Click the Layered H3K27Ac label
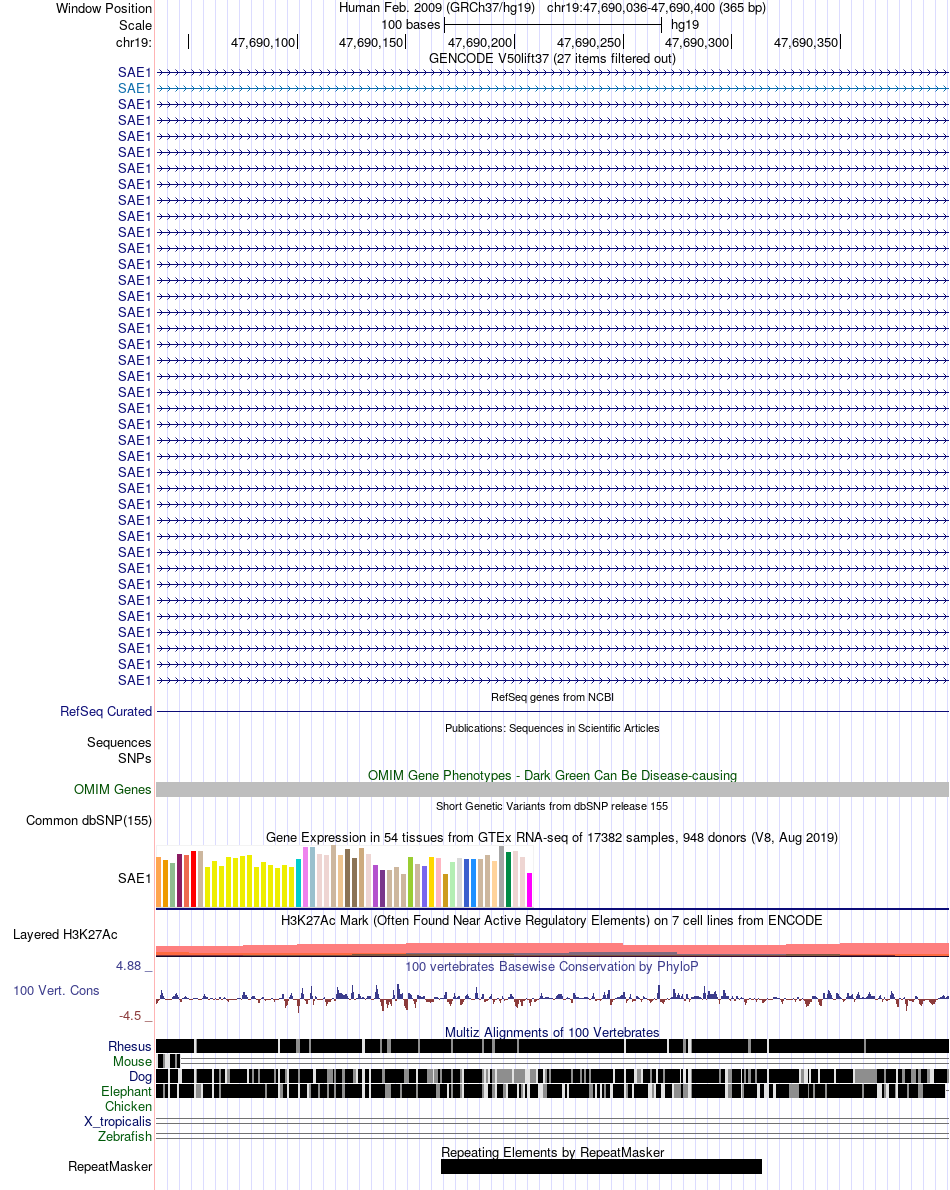This screenshot has width=950, height=1190. [65, 934]
